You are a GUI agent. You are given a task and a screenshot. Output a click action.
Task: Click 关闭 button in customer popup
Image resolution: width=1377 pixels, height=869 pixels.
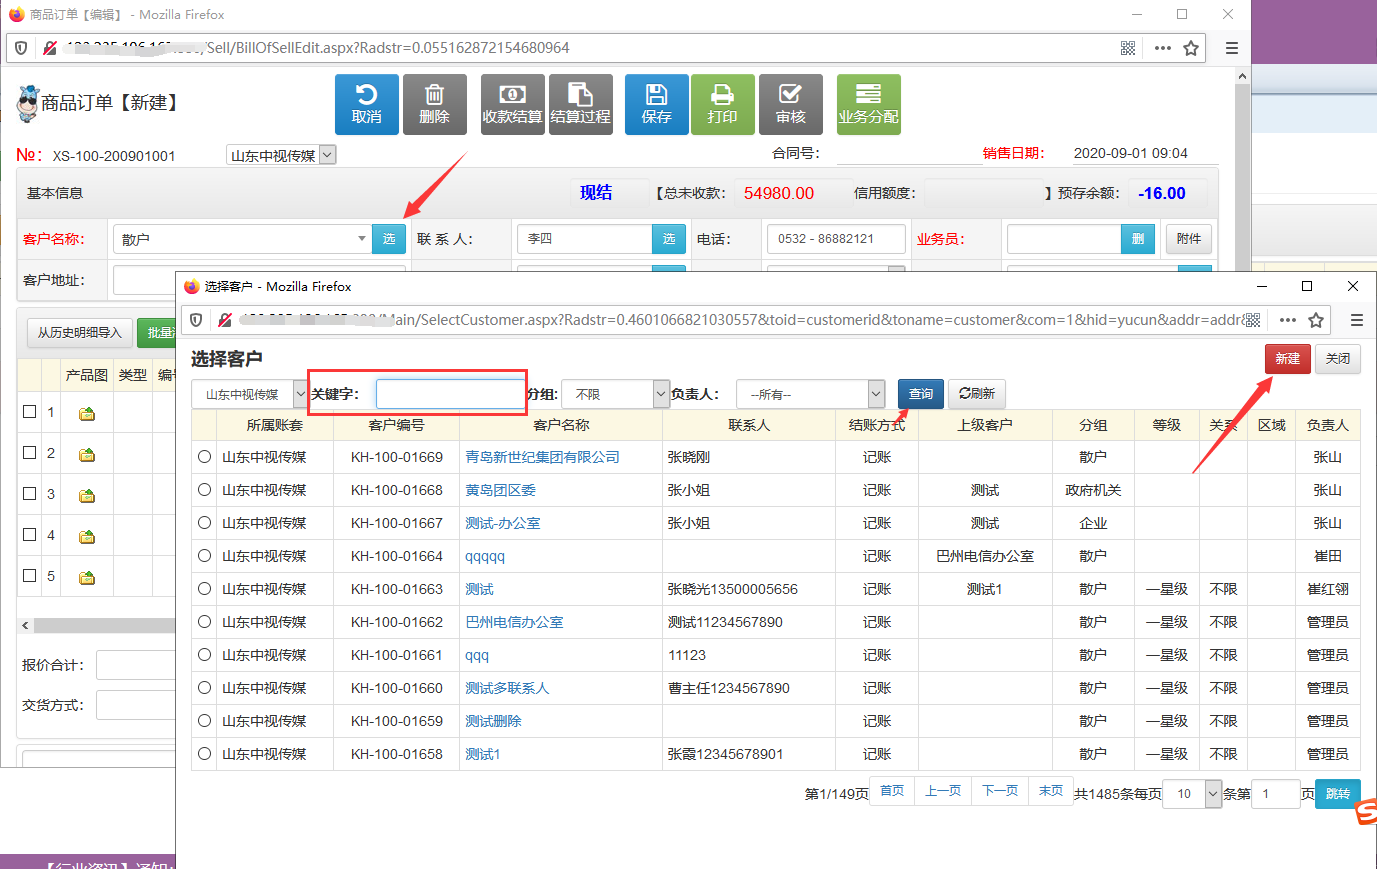(x=1338, y=359)
